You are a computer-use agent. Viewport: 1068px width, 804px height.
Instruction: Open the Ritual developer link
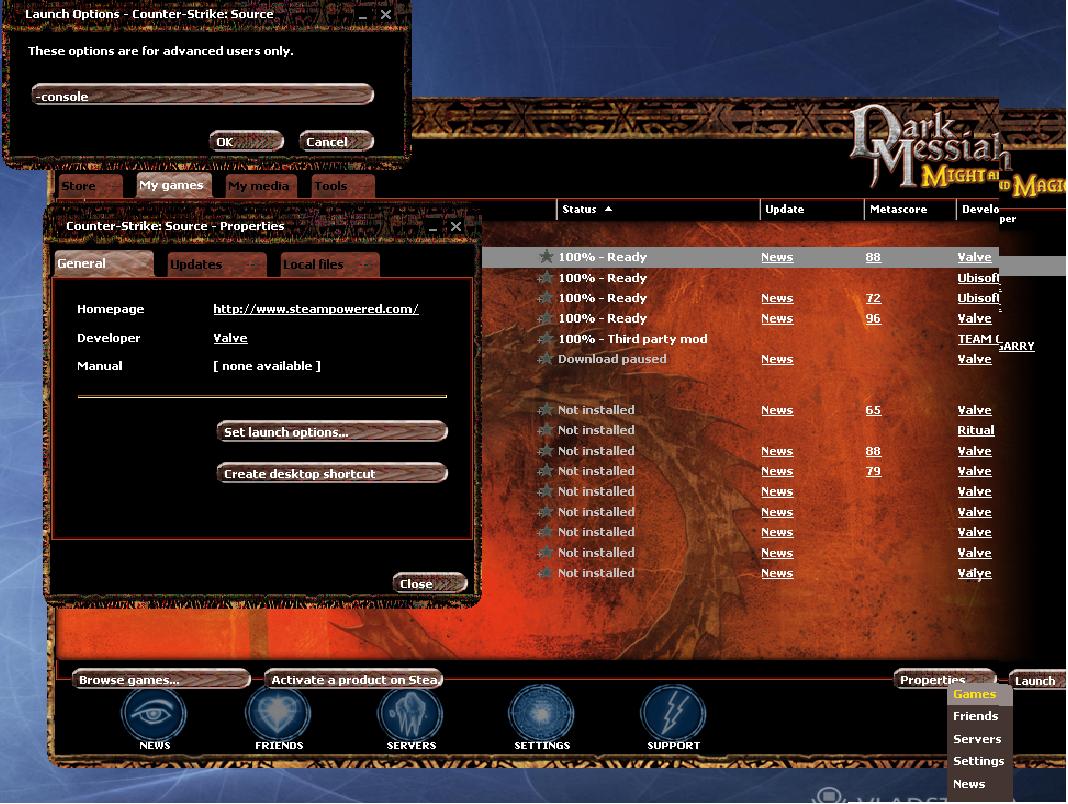click(976, 430)
